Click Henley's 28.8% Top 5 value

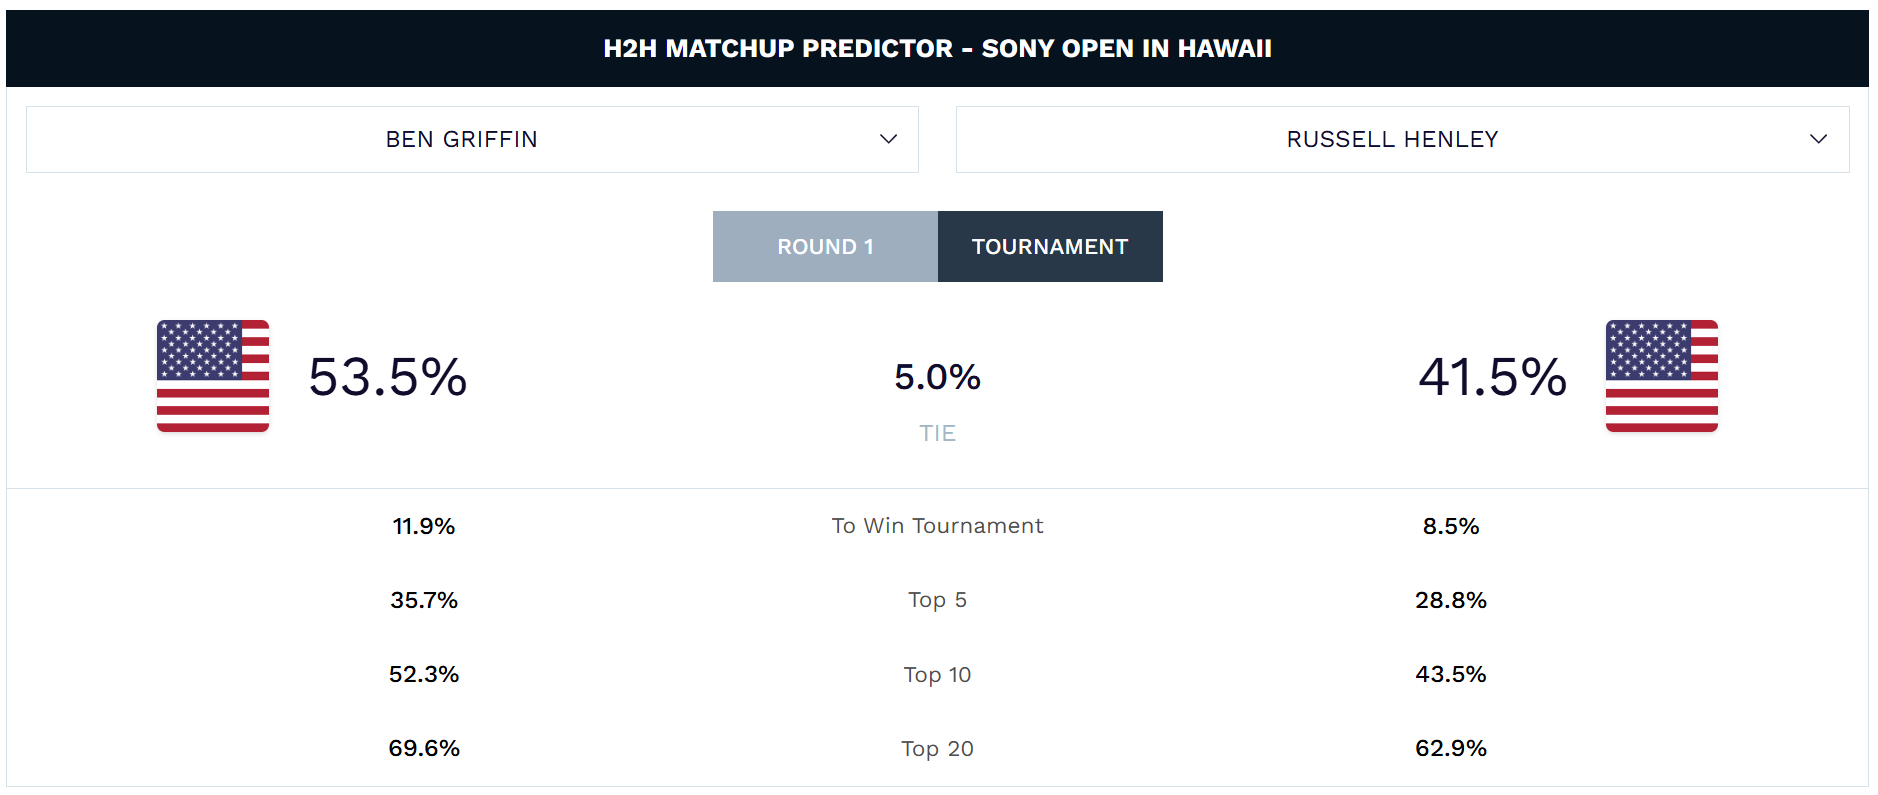(1450, 600)
